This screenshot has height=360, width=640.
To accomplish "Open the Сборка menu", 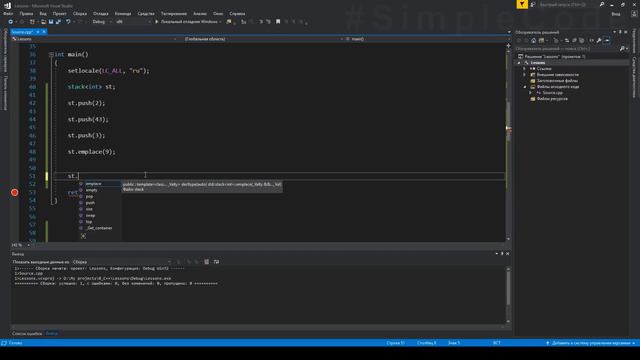I will pos(80,13).
